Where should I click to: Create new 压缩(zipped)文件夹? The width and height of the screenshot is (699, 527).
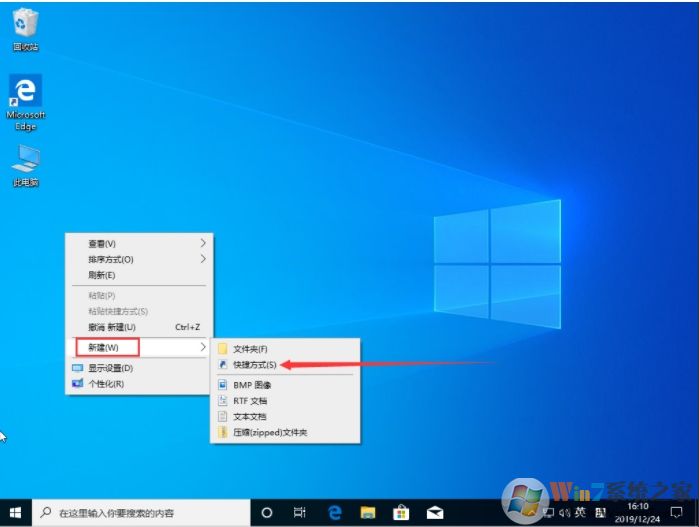(285, 432)
